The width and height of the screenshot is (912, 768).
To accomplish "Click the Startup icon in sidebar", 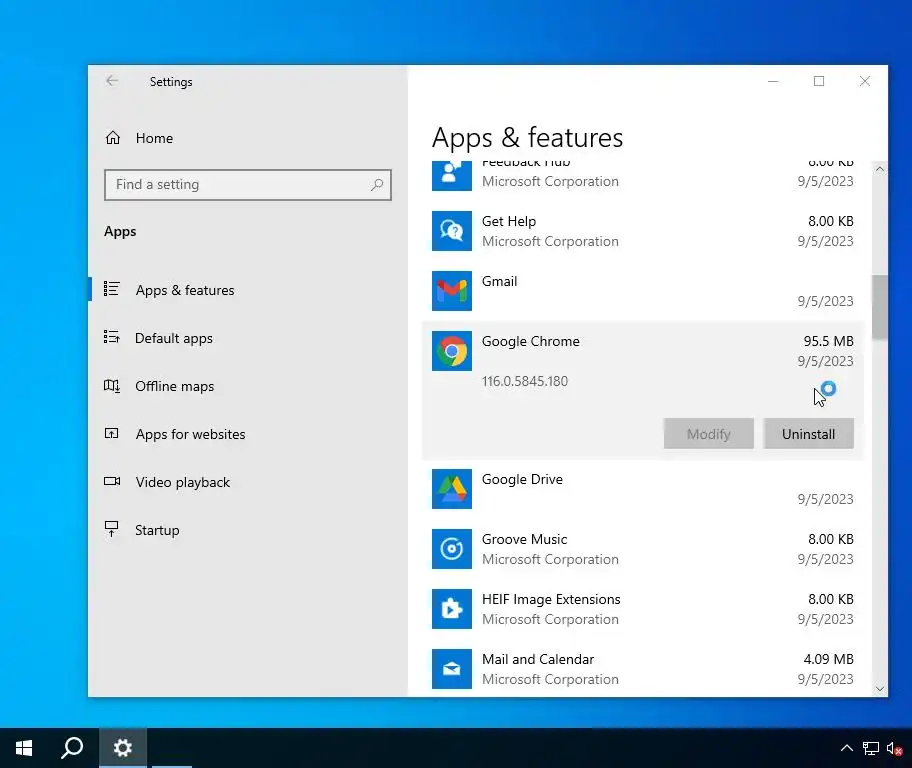I will (111, 529).
